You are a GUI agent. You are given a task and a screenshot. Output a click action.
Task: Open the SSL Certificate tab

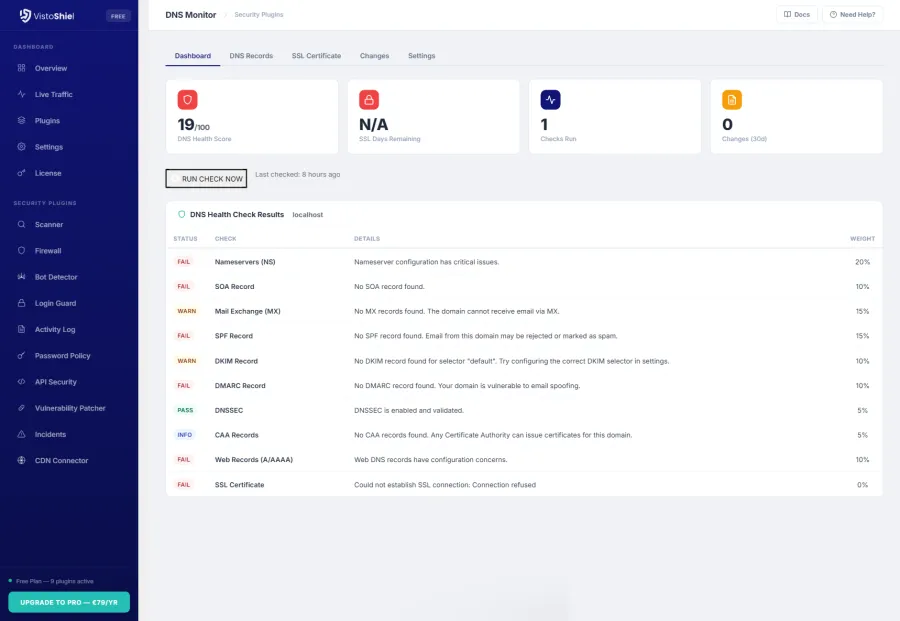pos(317,56)
